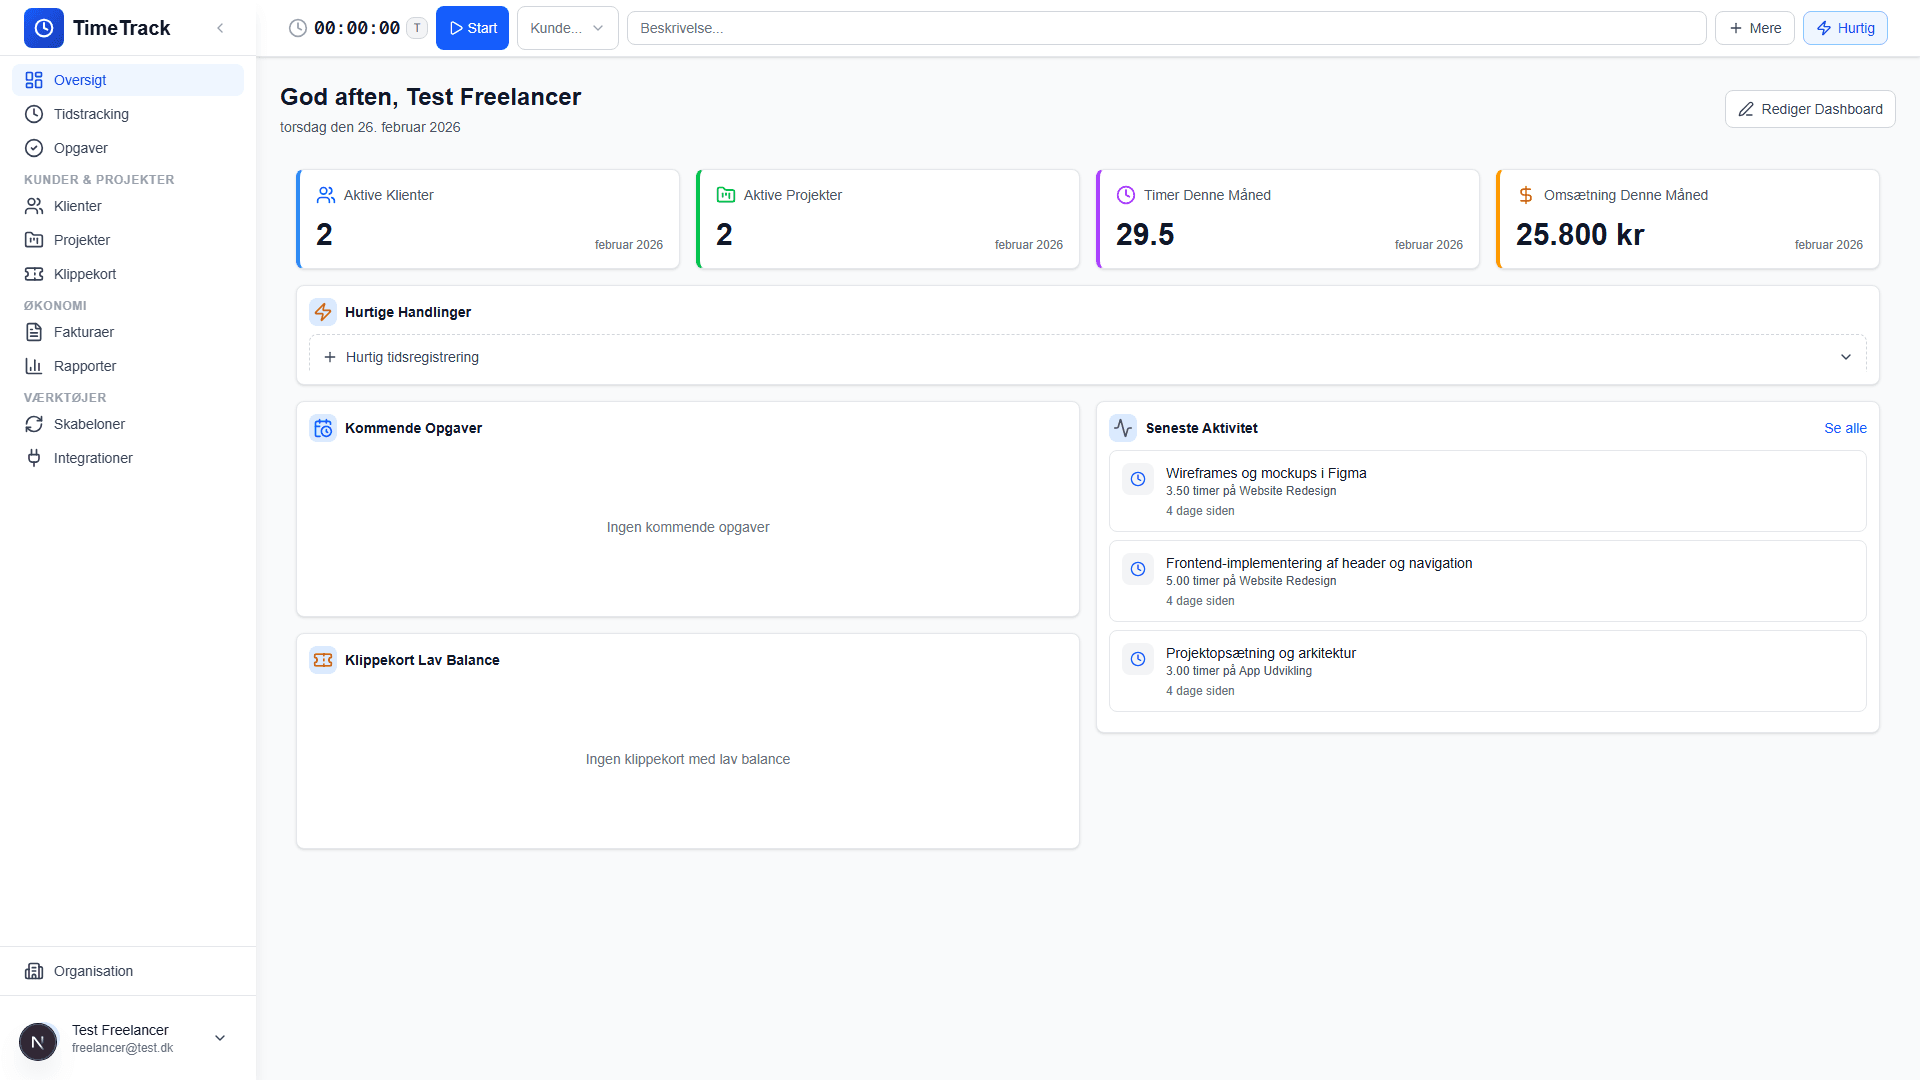Click the Tidstracking clock icon in sidebar
1920x1080 pixels.
[x=34, y=114]
